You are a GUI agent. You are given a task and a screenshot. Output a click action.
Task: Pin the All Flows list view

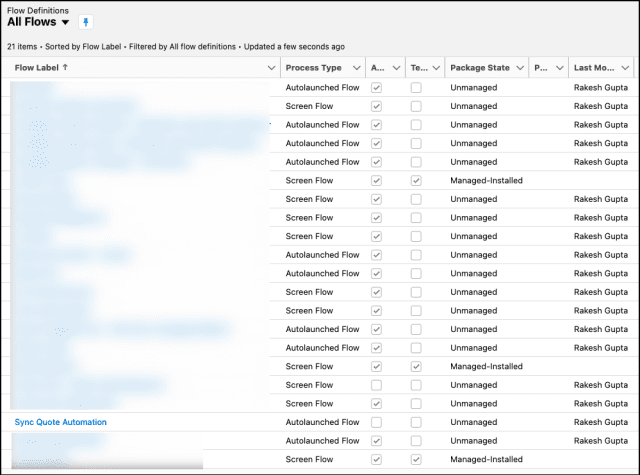[x=85, y=22]
